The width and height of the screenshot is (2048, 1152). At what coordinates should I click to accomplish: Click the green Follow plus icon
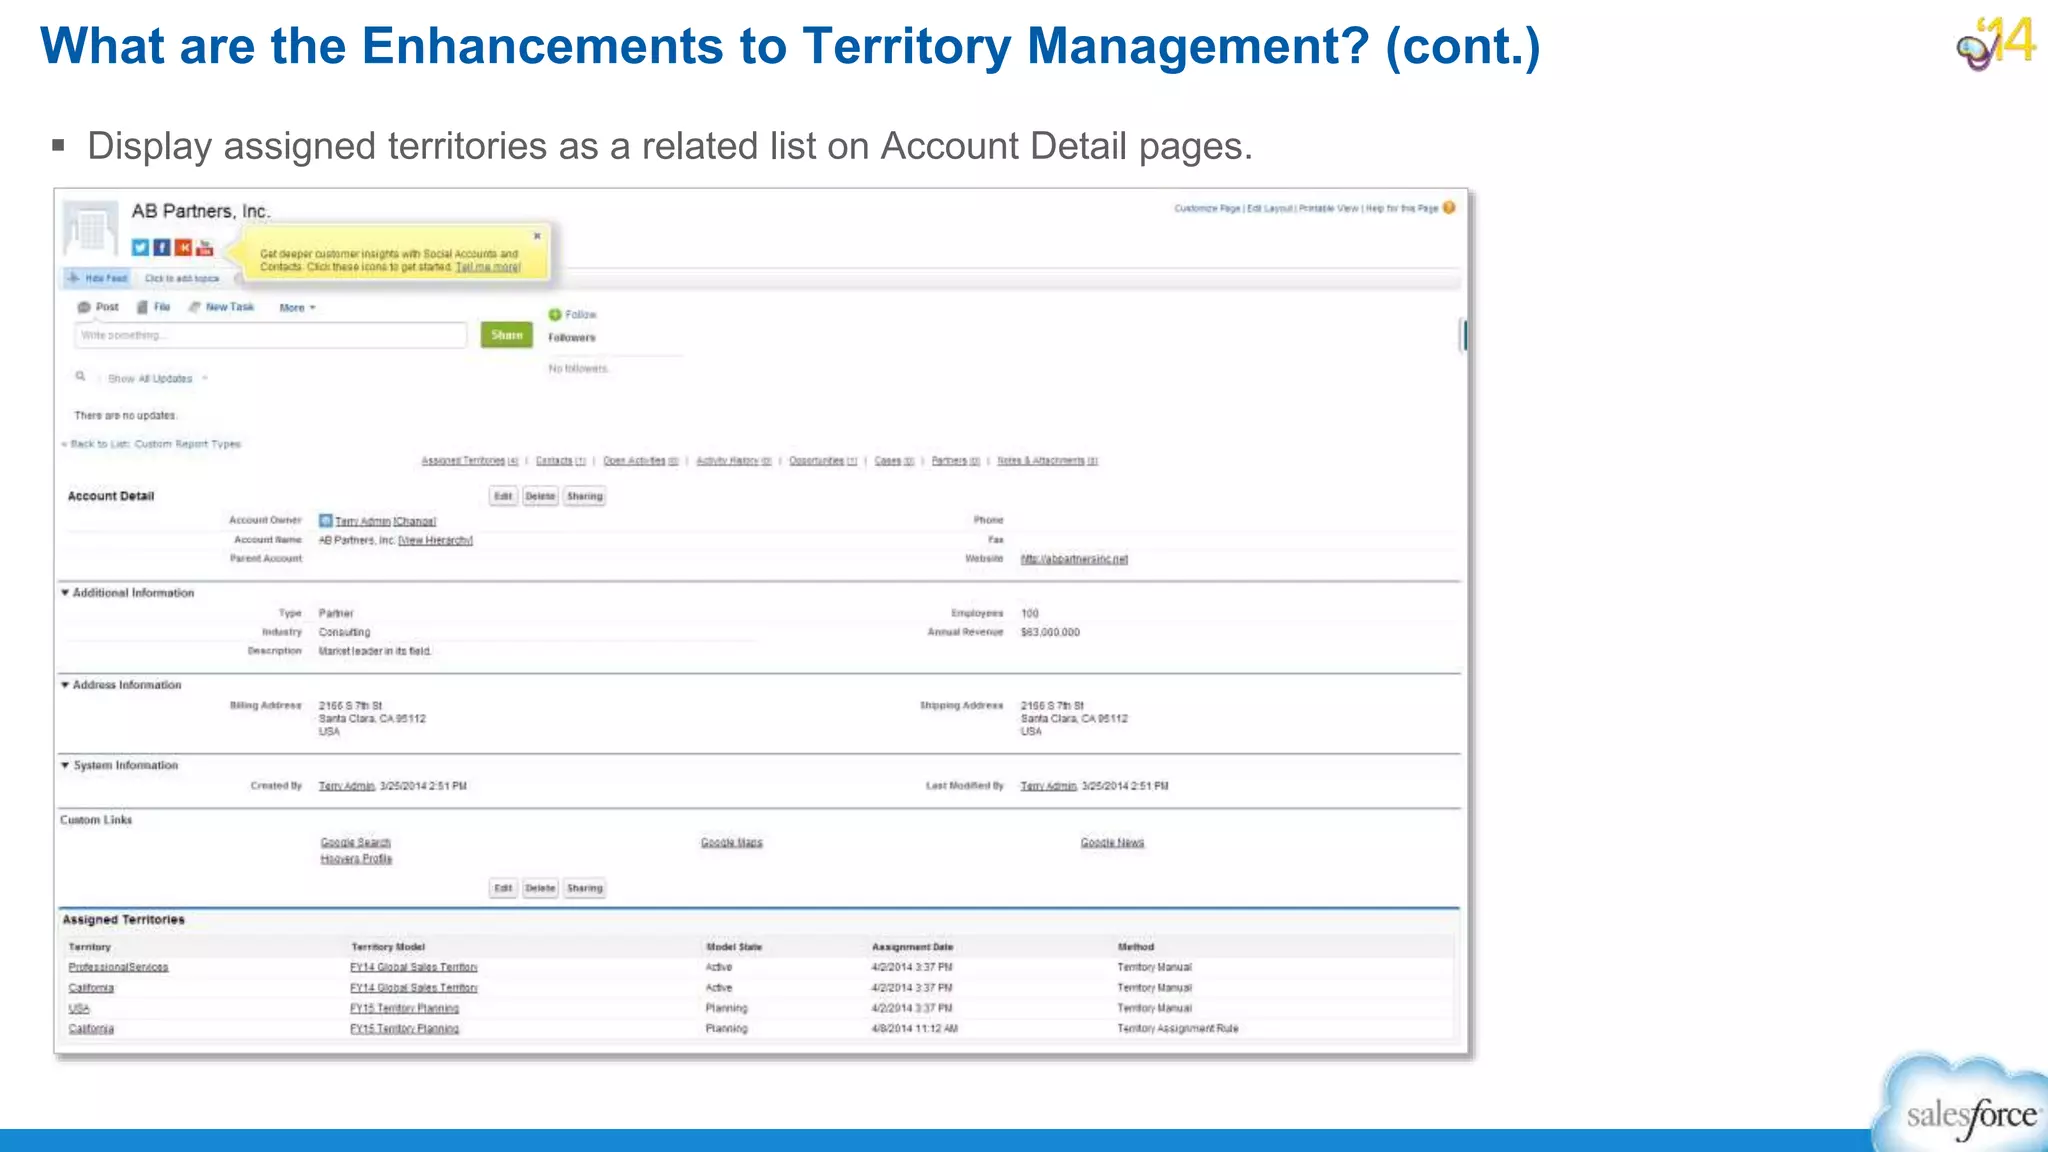click(x=555, y=314)
